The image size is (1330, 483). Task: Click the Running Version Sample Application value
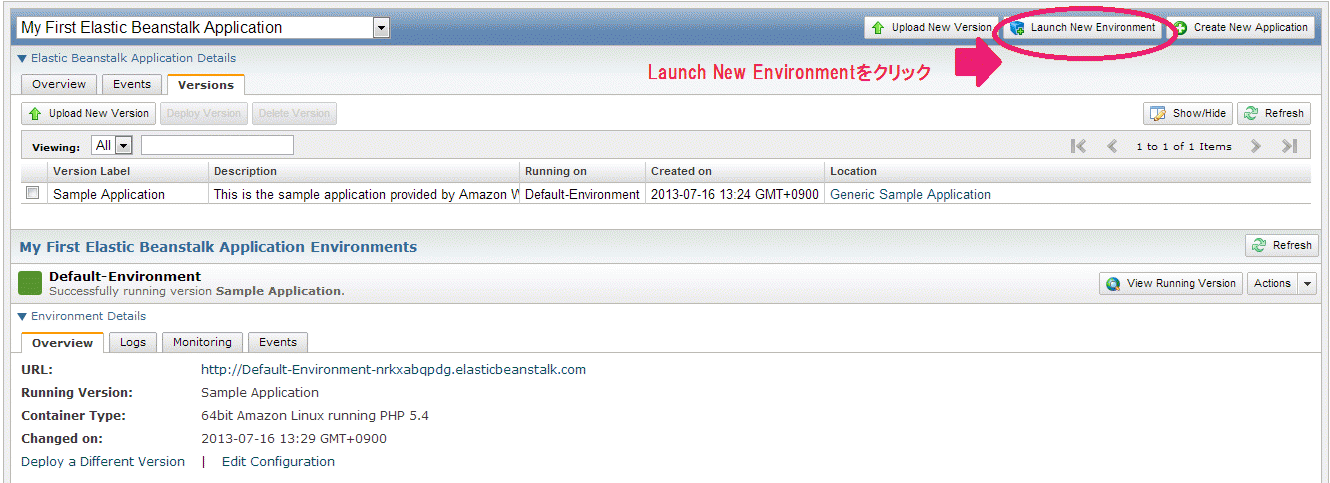(x=260, y=393)
